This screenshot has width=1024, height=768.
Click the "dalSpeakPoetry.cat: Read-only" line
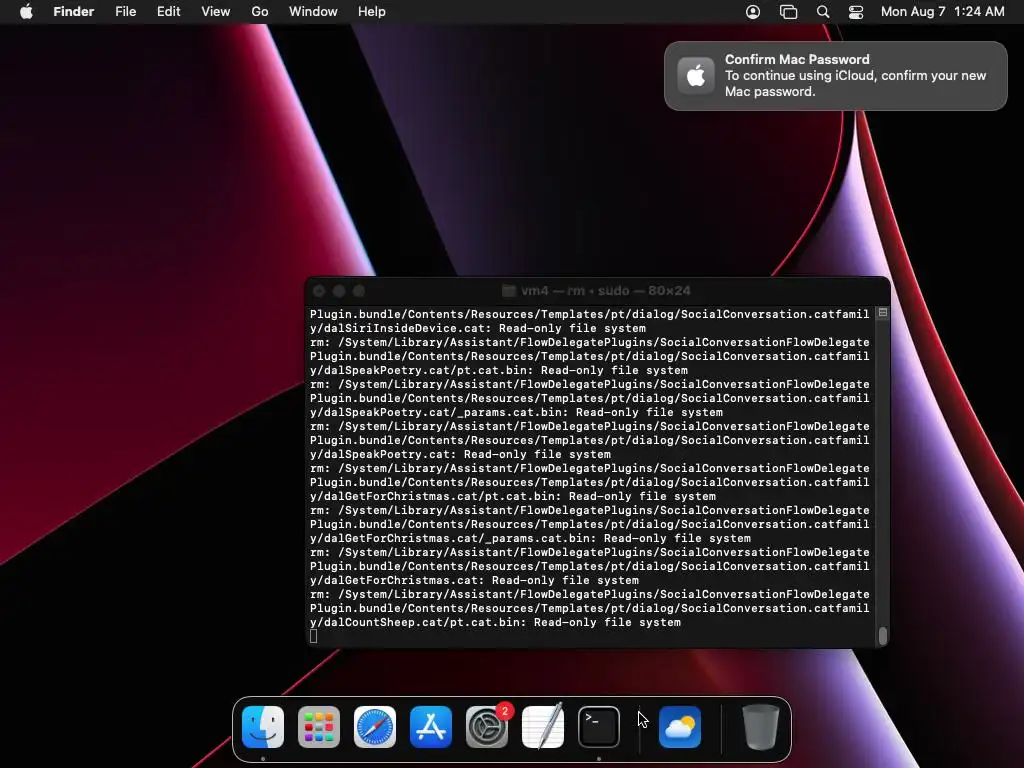460,455
